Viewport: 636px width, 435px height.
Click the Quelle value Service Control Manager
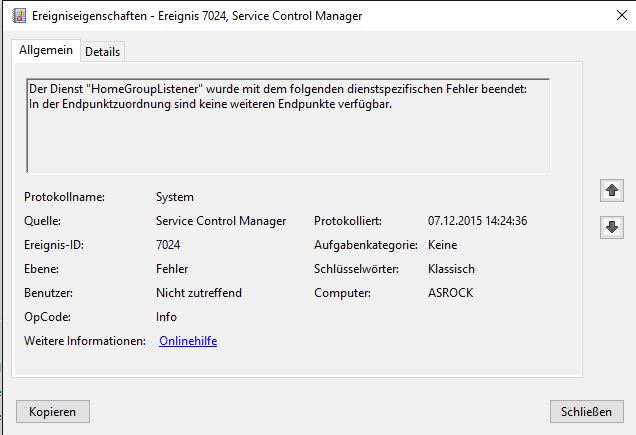(221, 221)
